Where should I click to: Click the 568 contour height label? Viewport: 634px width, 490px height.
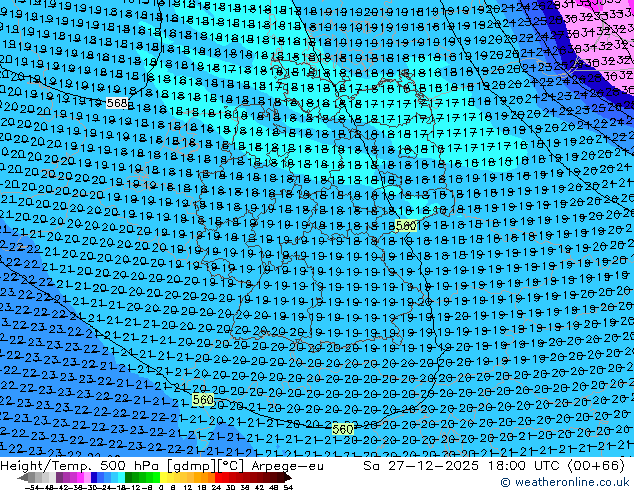click(117, 103)
